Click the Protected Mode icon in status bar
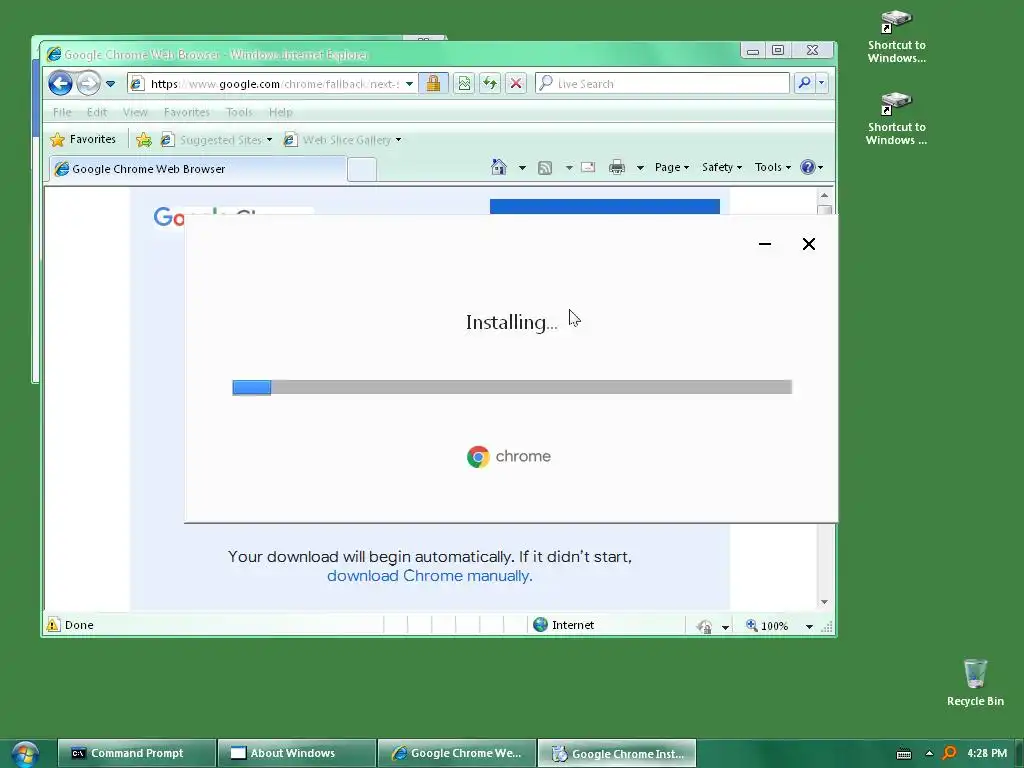This screenshot has width=1024, height=768. pyautogui.click(x=704, y=626)
